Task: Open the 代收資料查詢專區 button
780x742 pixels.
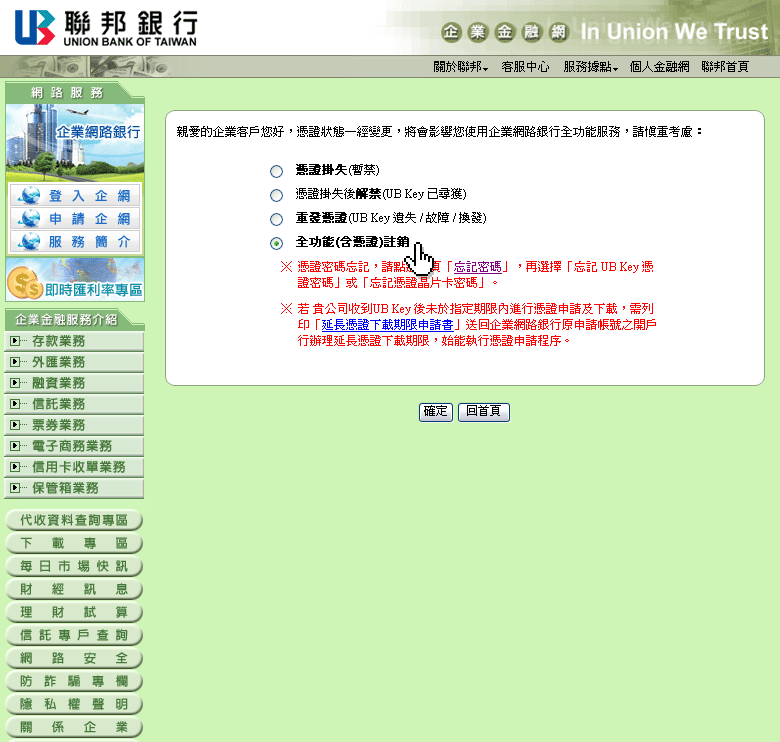Action: pos(74,520)
